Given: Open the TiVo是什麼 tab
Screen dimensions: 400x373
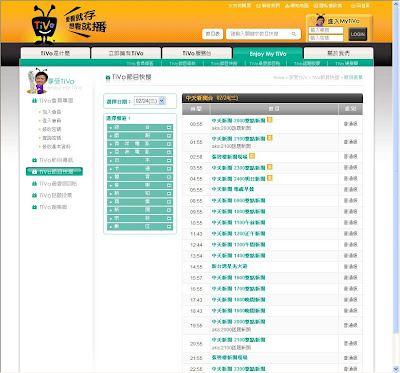Looking at the screenshot, I should click(55, 53).
